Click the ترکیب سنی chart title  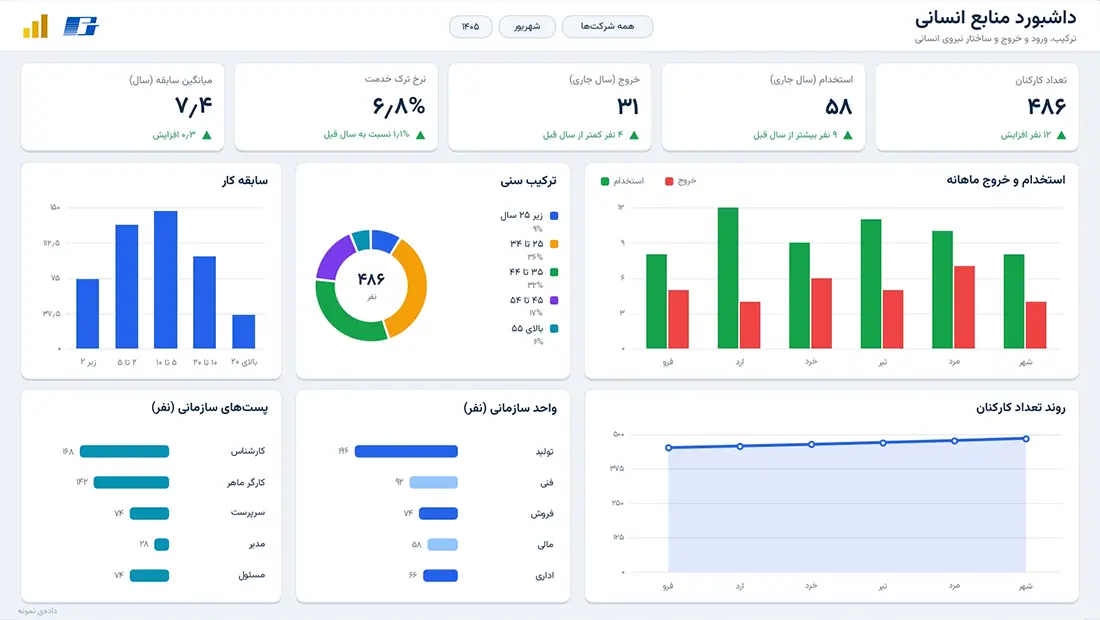(528, 181)
